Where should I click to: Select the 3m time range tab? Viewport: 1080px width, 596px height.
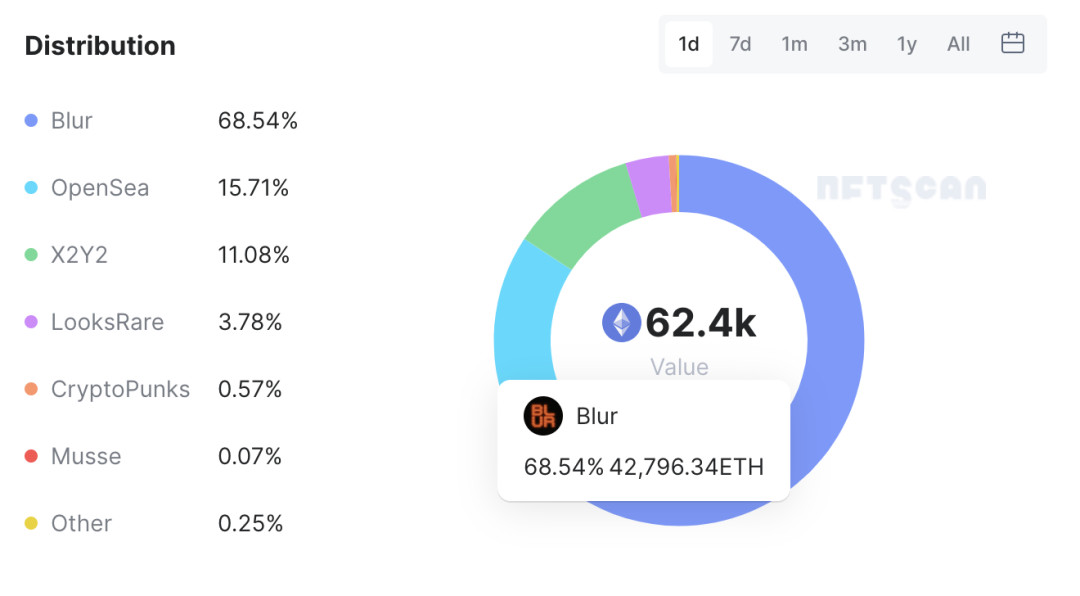pos(852,44)
